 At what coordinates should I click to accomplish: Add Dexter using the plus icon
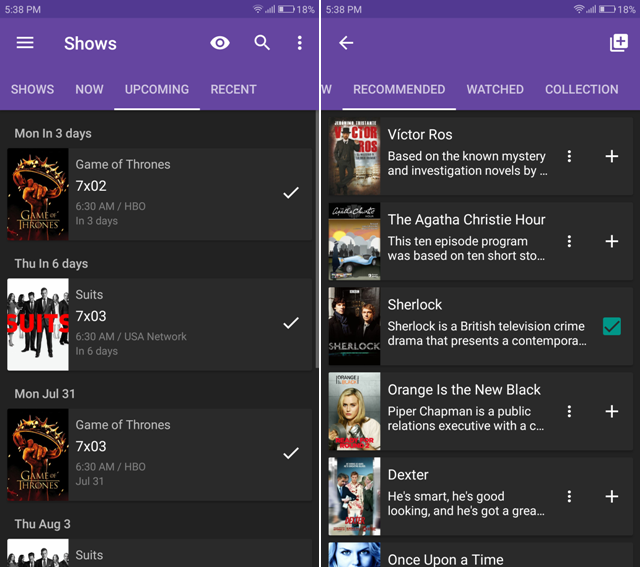[612, 496]
